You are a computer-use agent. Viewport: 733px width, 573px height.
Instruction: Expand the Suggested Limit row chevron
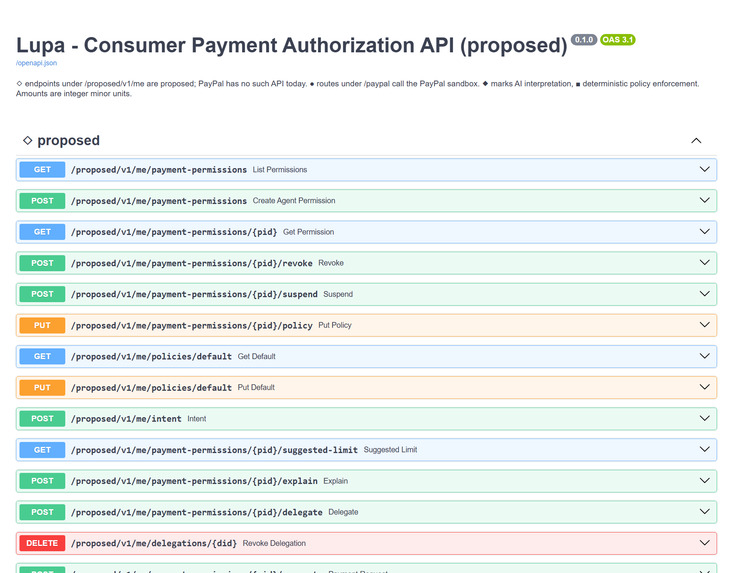coord(704,450)
